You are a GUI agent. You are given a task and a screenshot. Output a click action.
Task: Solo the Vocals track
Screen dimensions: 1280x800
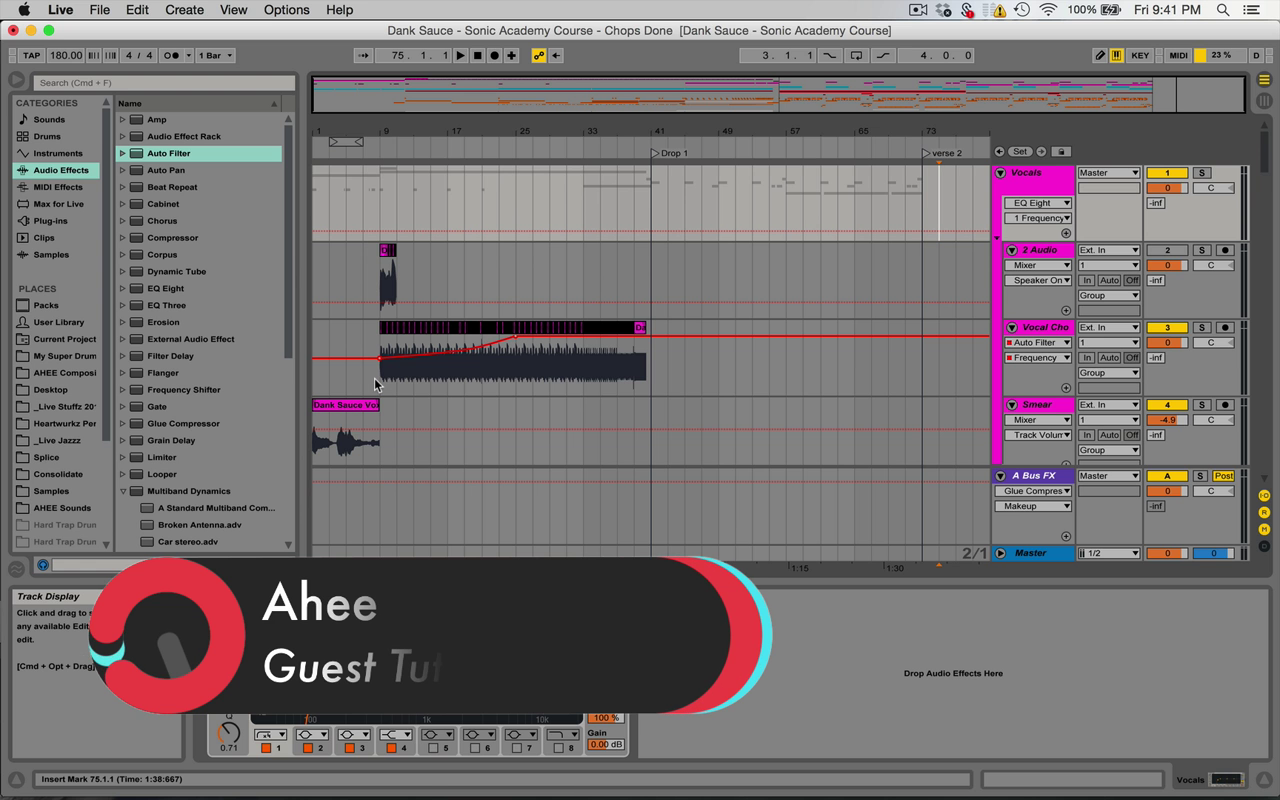pyautogui.click(x=1202, y=173)
